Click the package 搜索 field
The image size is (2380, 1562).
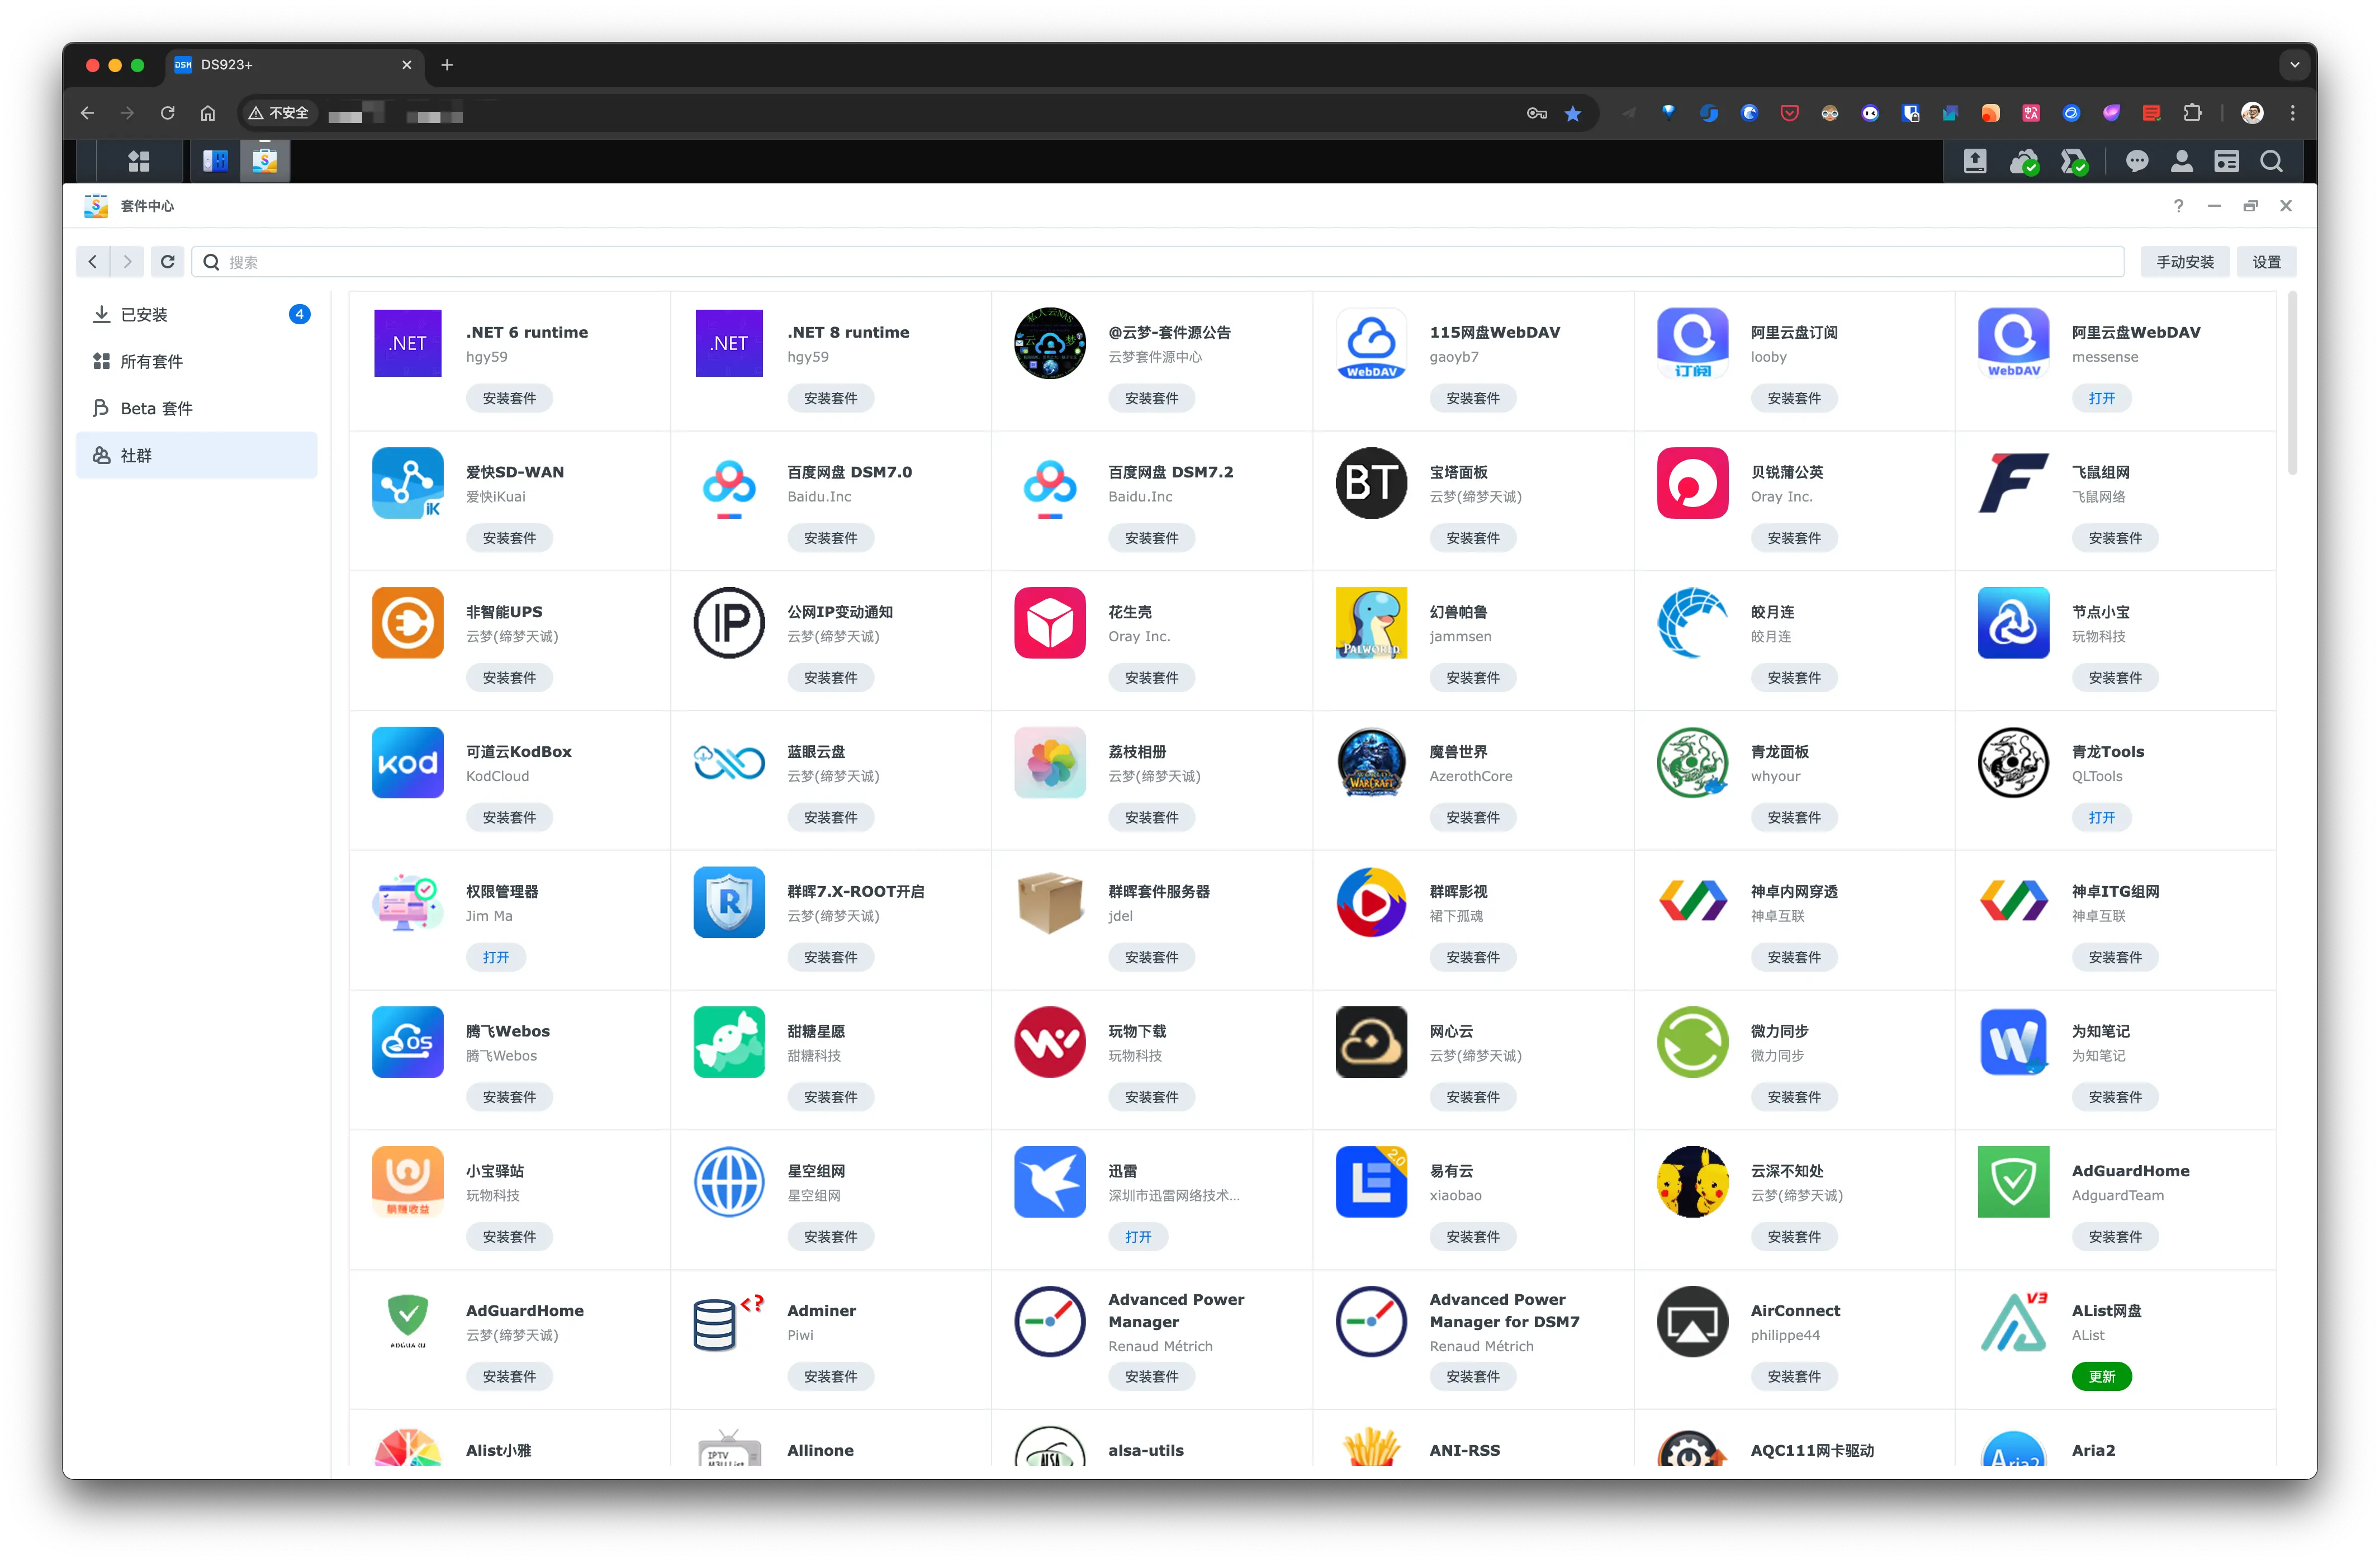click(1160, 262)
